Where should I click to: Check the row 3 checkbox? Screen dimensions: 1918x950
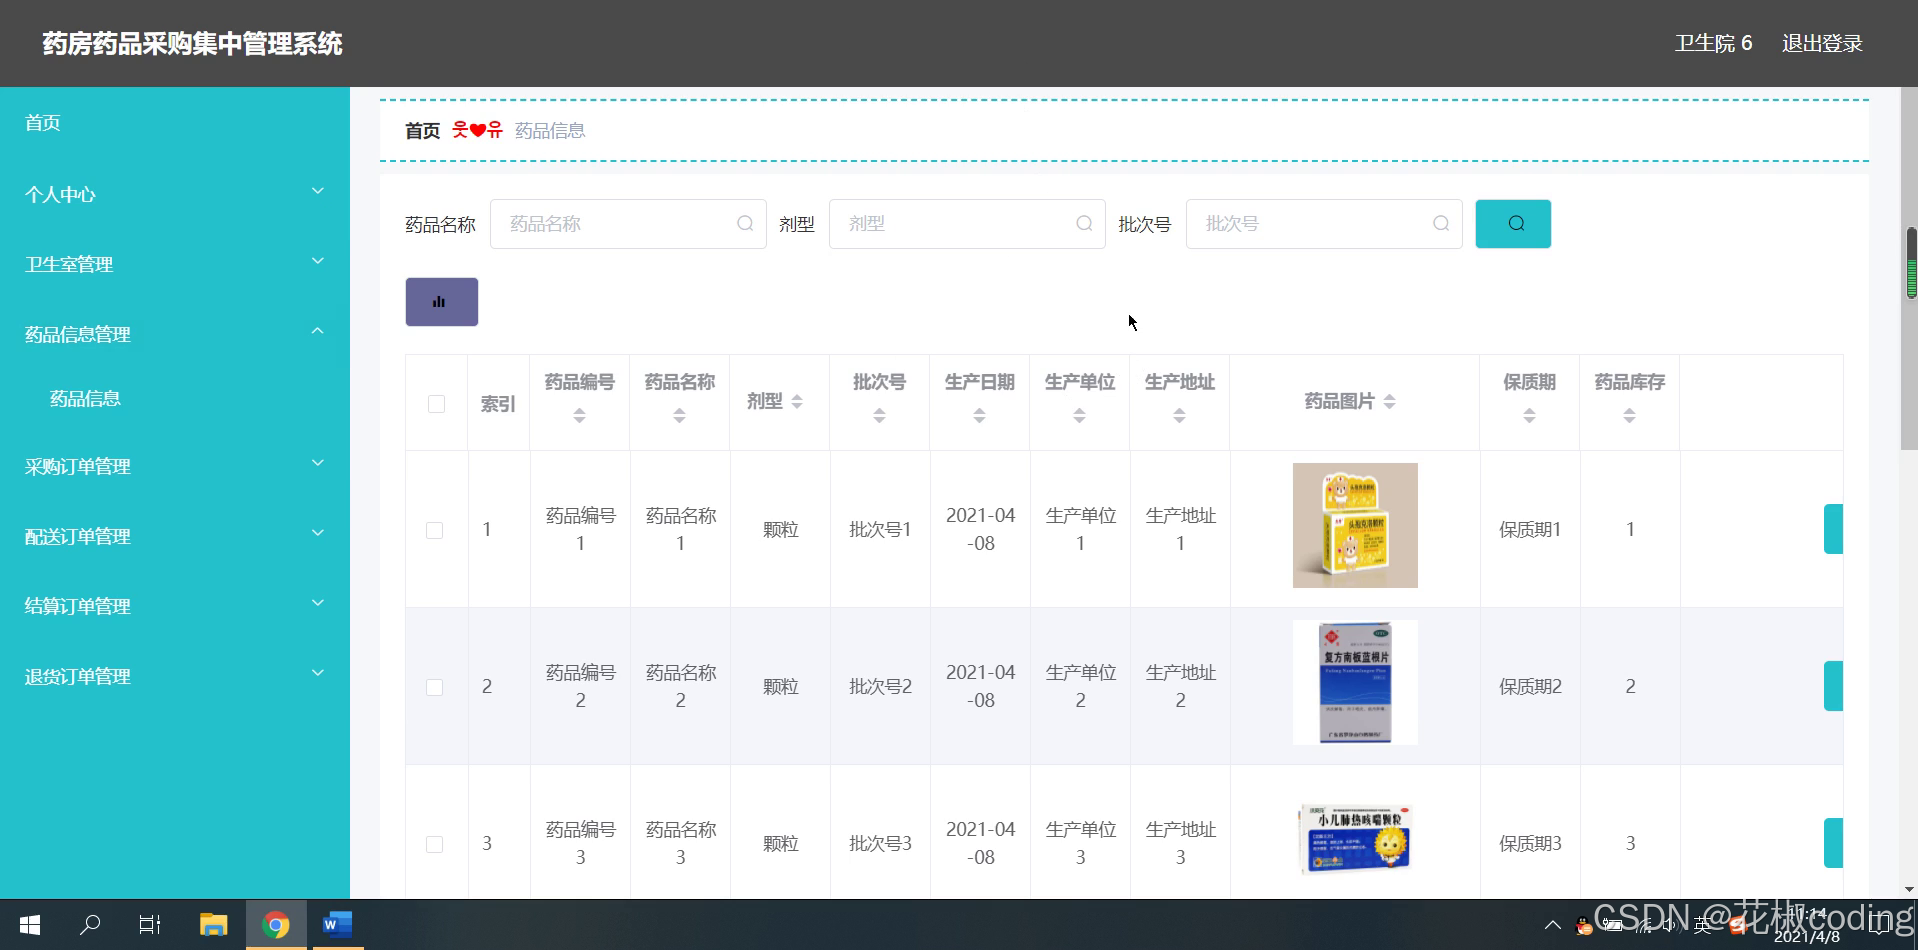[x=434, y=844]
